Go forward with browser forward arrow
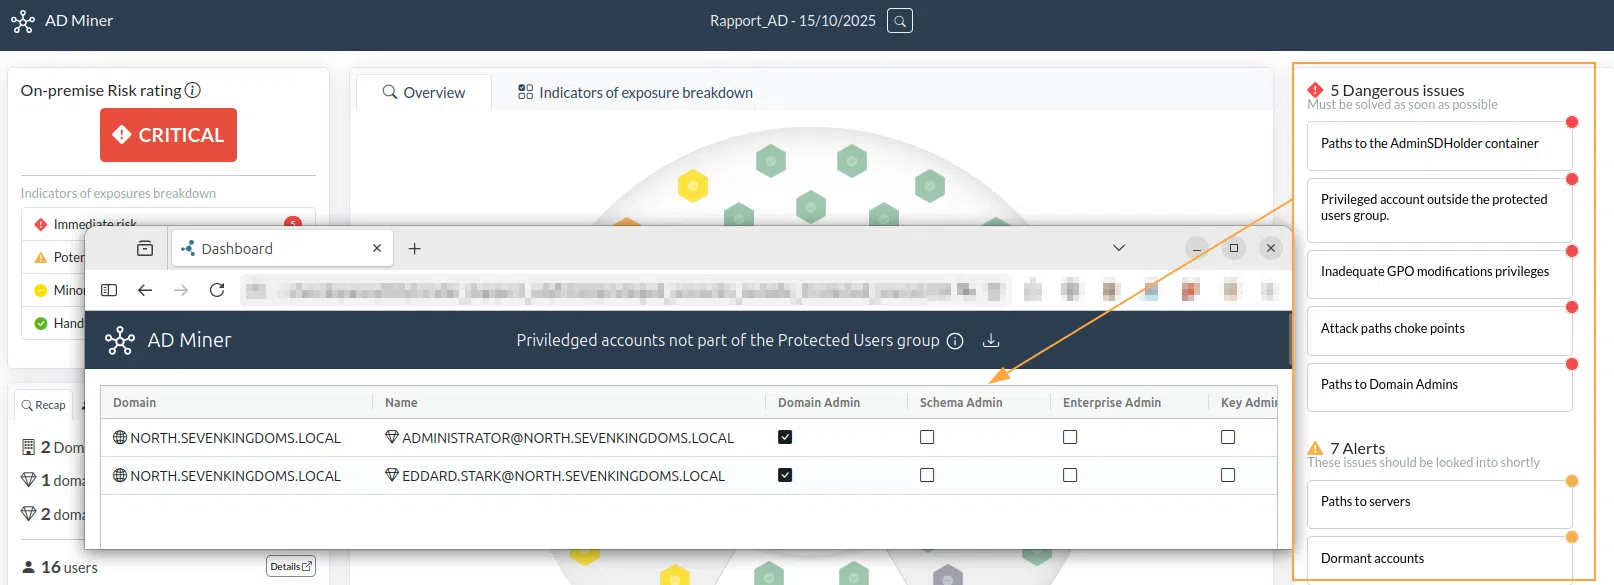 [x=181, y=290]
